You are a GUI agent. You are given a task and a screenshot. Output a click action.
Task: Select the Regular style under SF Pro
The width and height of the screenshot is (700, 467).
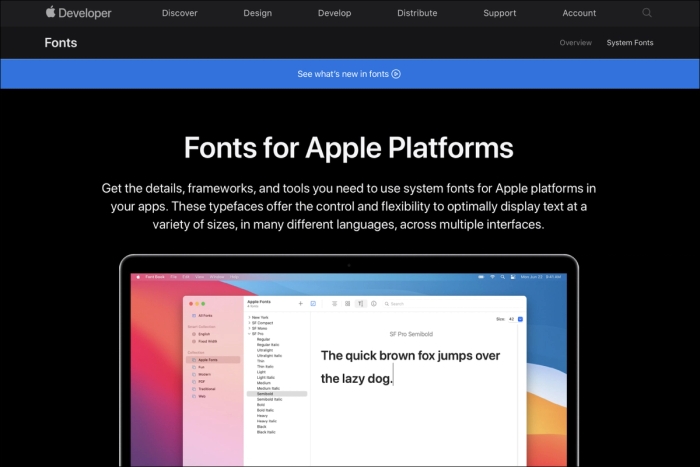point(263,339)
